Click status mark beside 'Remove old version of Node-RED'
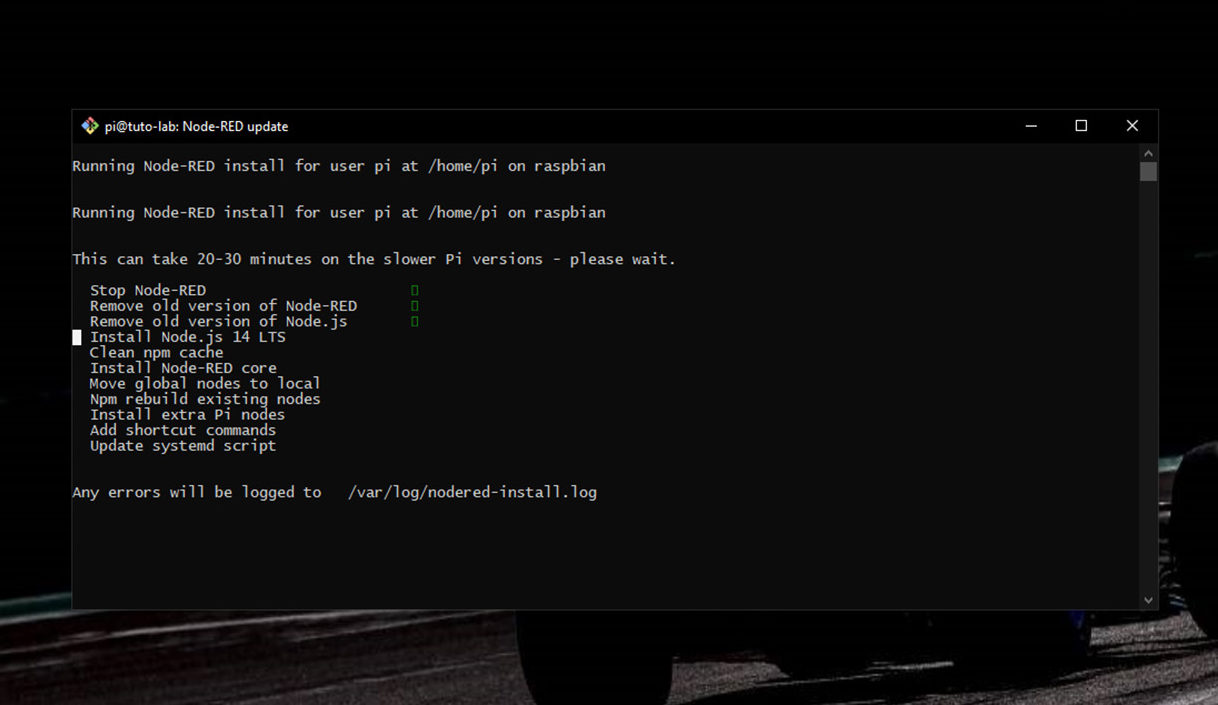1218x705 pixels. pos(415,306)
